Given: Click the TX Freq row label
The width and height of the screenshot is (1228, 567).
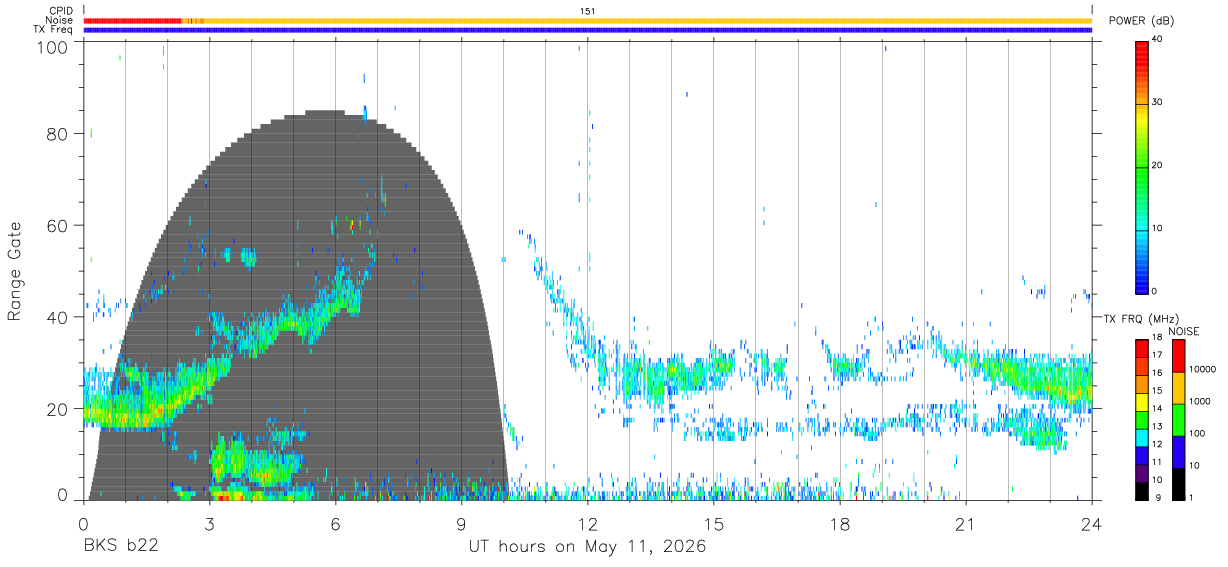Looking at the screenshot, I should (54, 30).
